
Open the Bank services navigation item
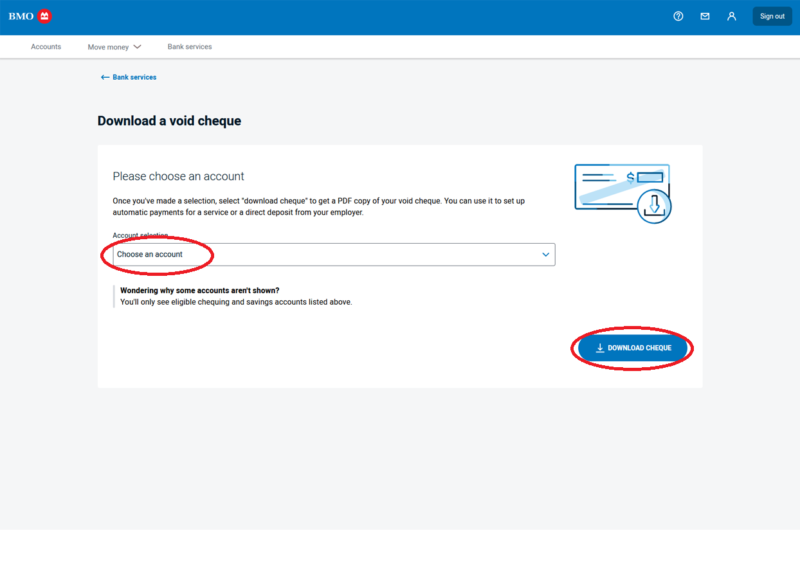point(189,47)
